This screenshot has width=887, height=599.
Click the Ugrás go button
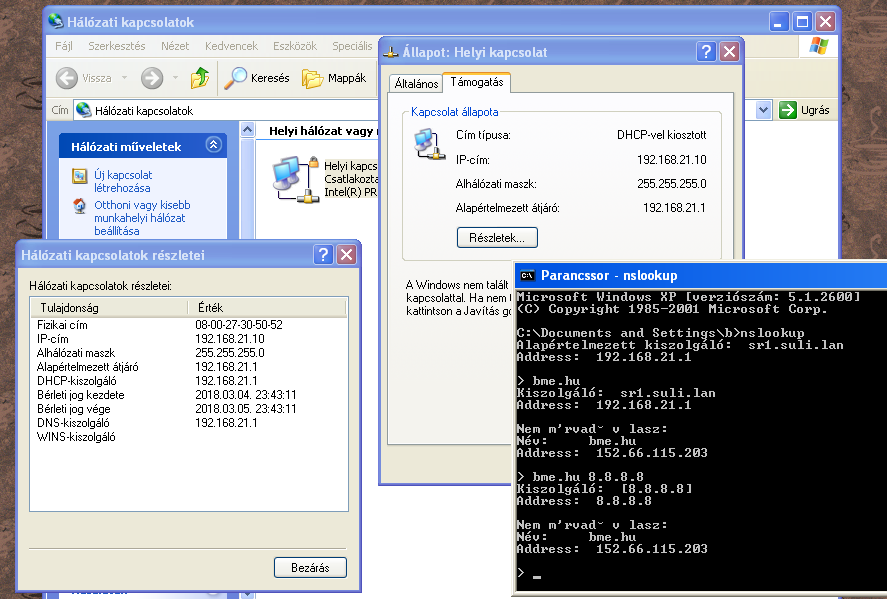click(804, 110)
